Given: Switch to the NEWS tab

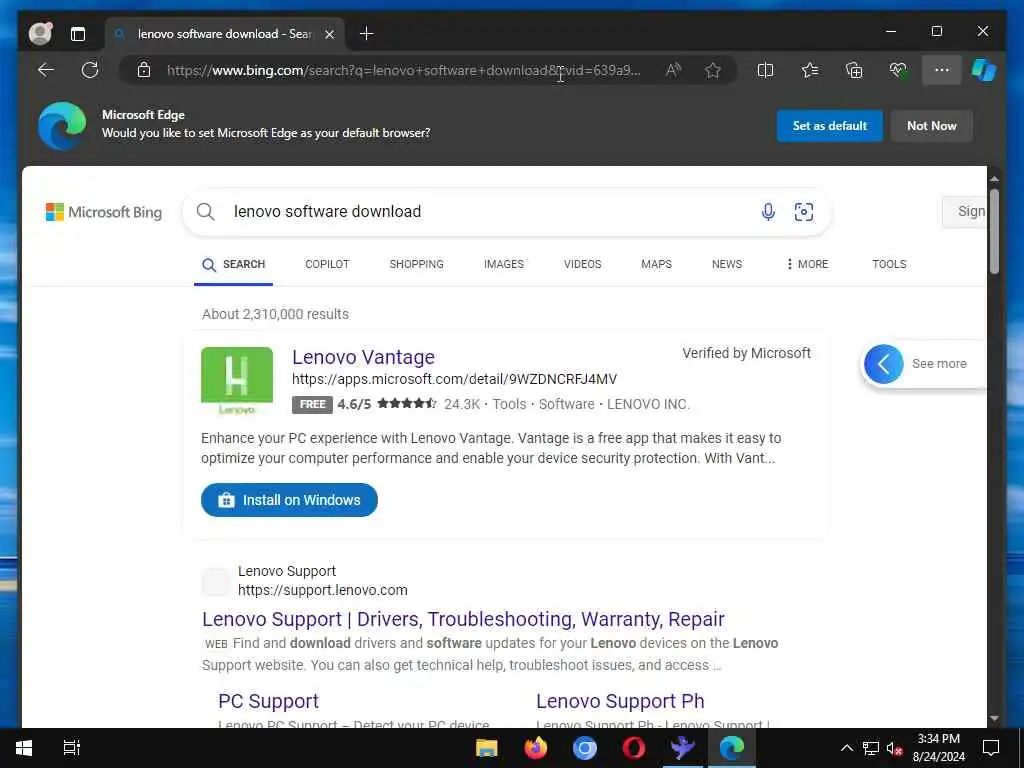Looking at the screenshot, I should pos(727,264).
